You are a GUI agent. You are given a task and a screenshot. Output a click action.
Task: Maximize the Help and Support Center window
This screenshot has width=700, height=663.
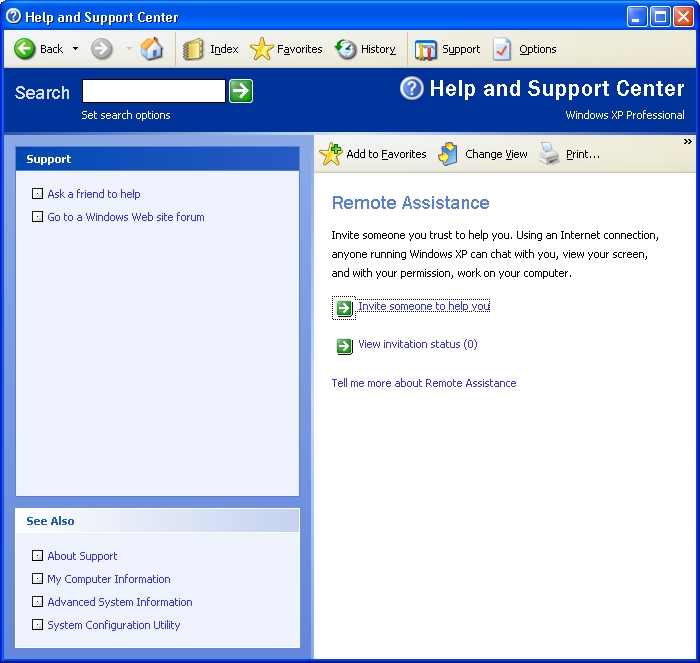(x=660, y=17)
